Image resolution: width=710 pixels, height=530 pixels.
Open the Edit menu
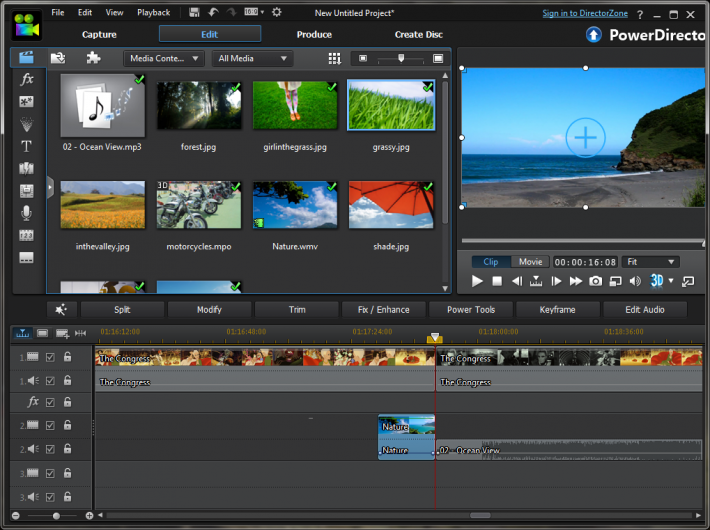pos(85,12)
